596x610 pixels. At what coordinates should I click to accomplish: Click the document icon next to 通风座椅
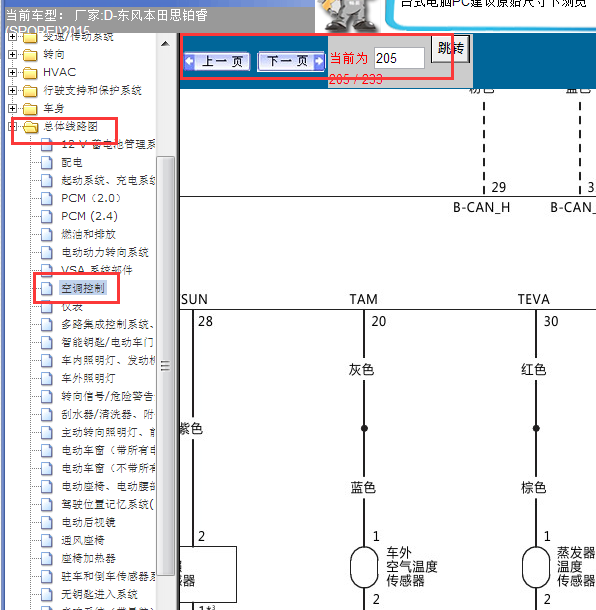click(x=47, y=540)
